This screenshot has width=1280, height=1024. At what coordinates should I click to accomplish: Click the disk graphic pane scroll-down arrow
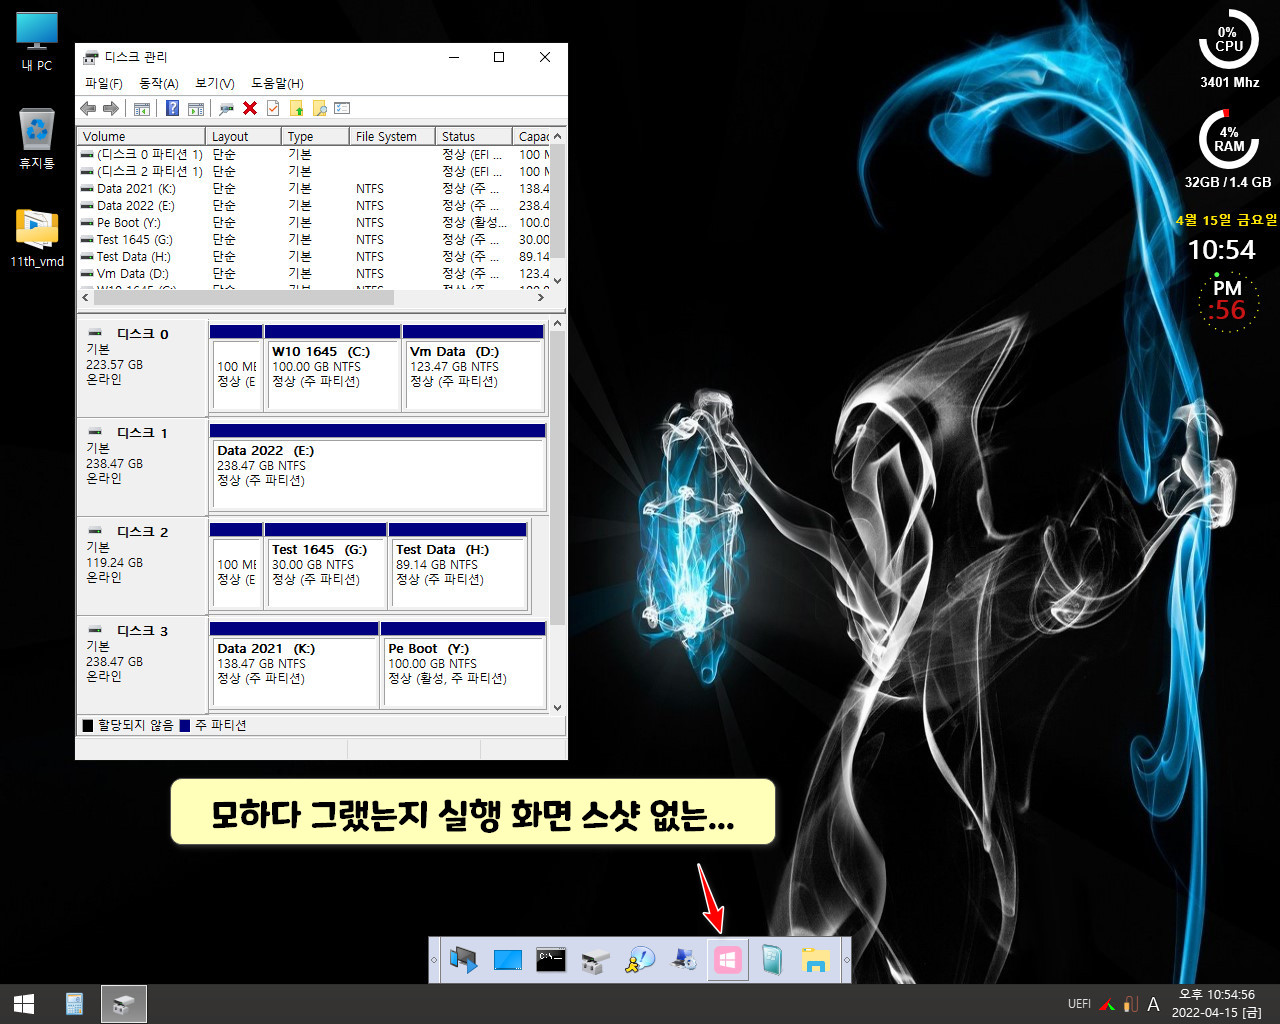point(558,707)
